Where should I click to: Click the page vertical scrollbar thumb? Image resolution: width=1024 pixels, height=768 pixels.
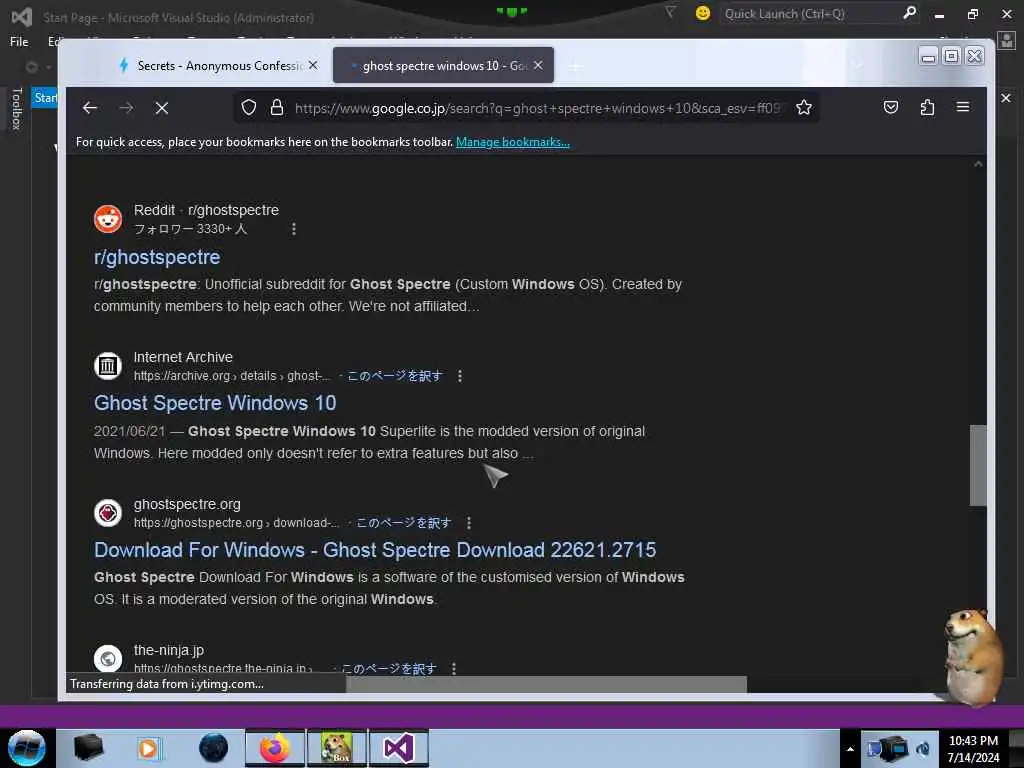click(978, 465)
